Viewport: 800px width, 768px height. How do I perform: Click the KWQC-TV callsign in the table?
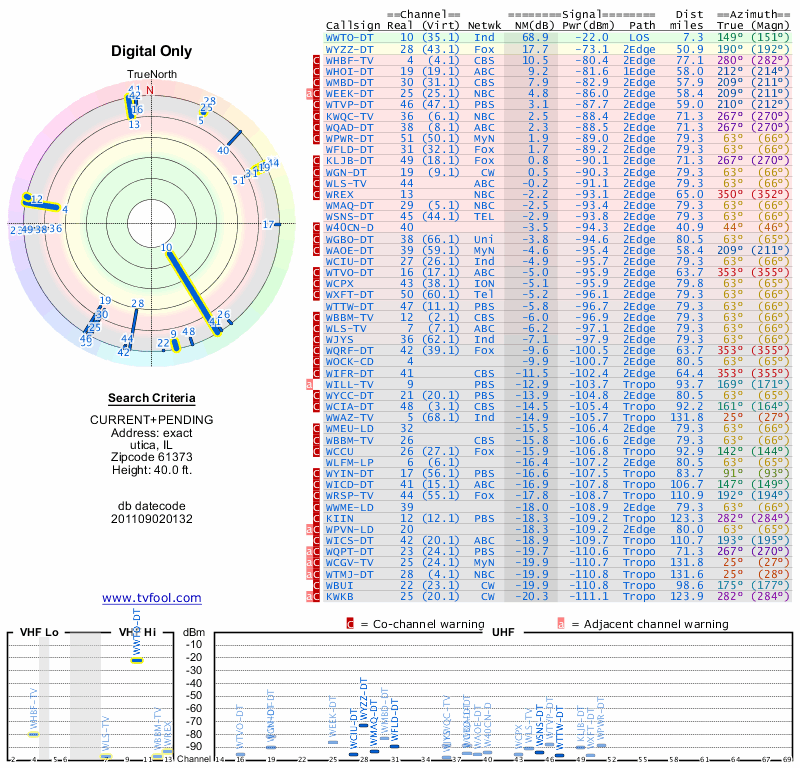pos(350,116)
